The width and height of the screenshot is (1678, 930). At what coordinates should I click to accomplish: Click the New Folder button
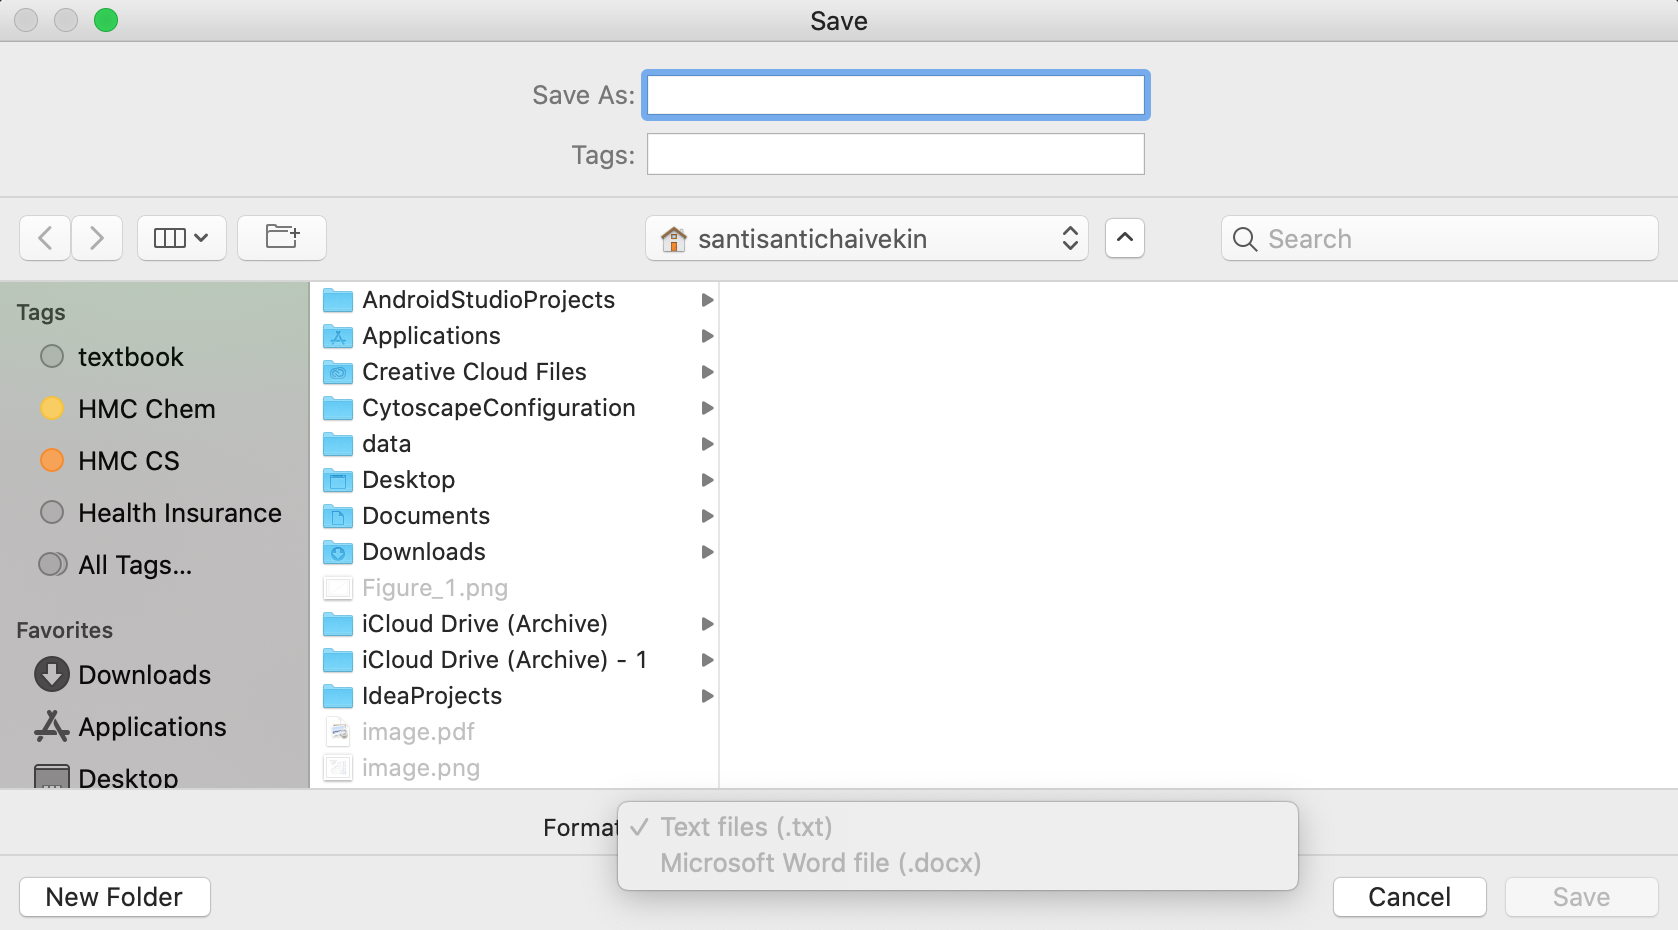click(114, 896)
